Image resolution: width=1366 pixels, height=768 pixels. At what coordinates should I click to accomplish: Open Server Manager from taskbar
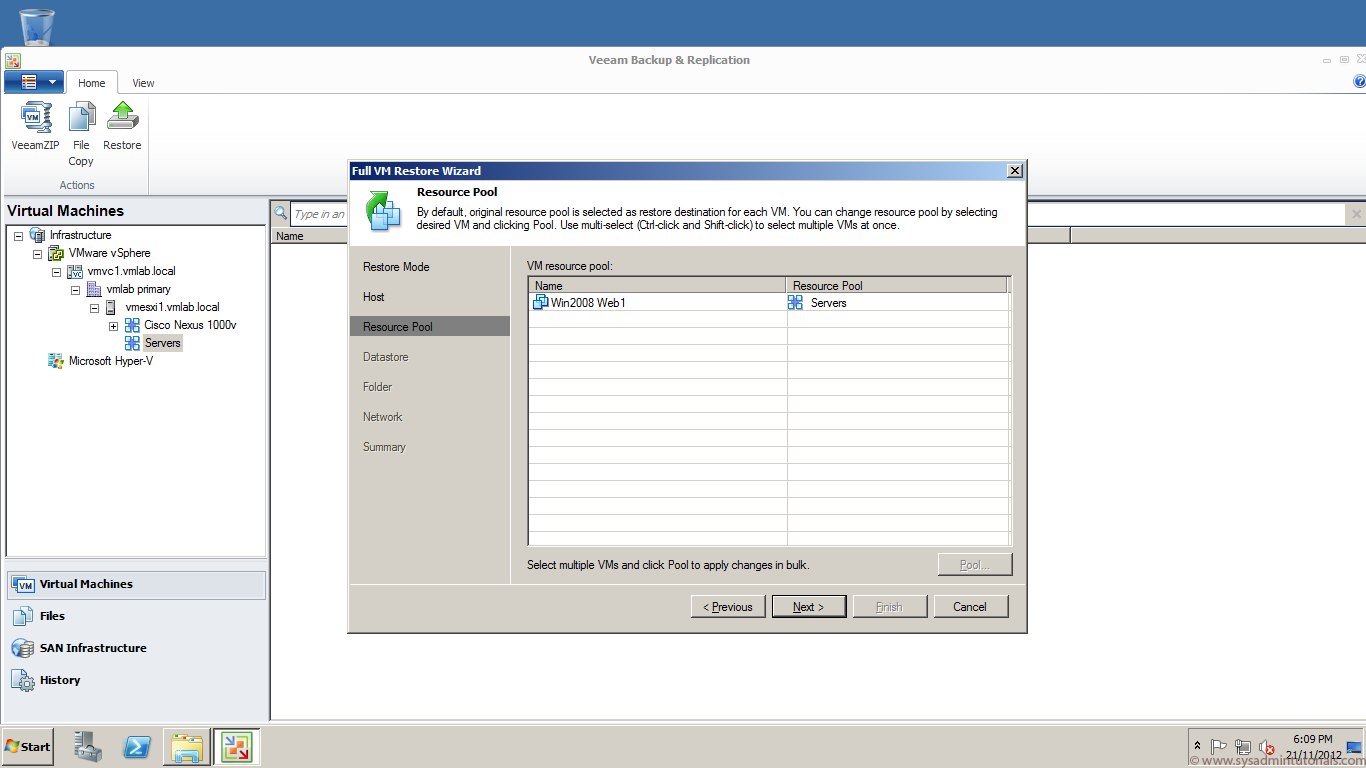[x=88, y=747]
